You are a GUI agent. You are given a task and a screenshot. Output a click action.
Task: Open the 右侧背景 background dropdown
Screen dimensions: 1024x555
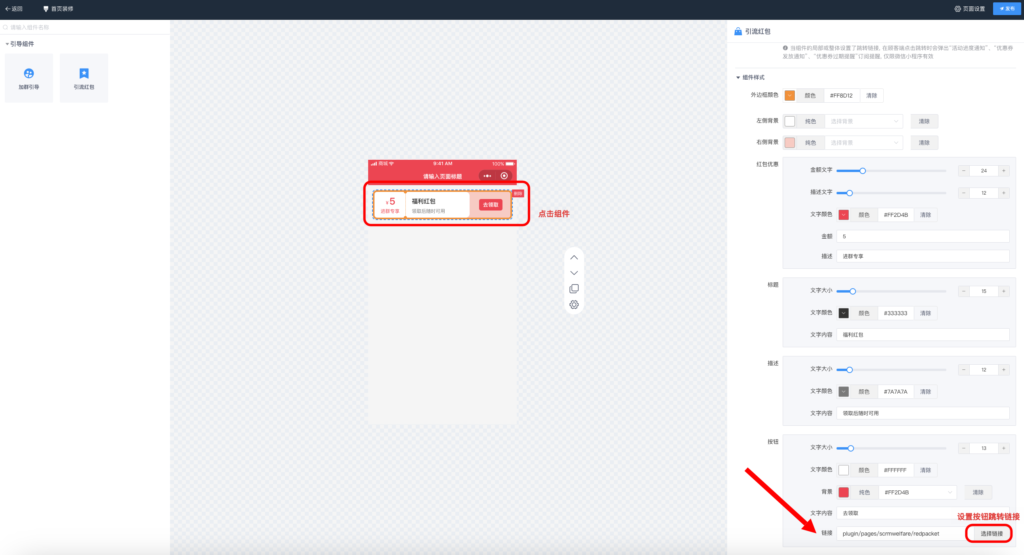tap(865, 143)
